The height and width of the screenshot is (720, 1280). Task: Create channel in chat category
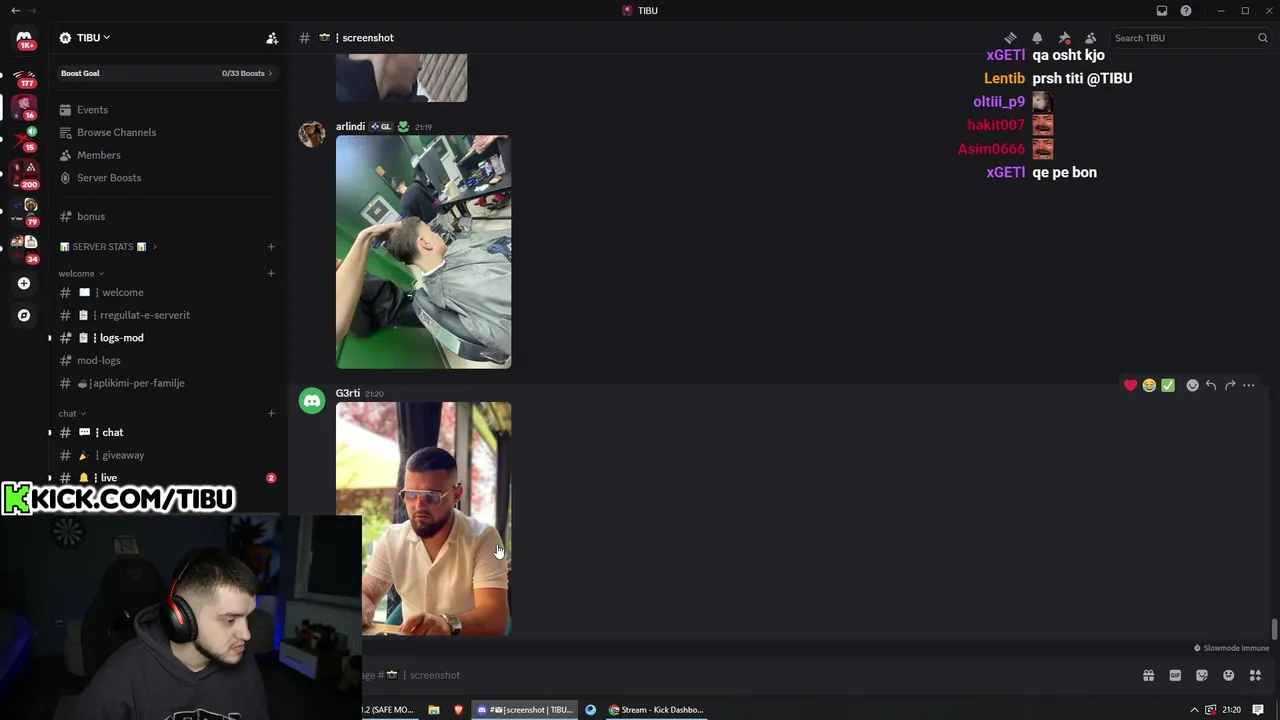coord(271,413)
